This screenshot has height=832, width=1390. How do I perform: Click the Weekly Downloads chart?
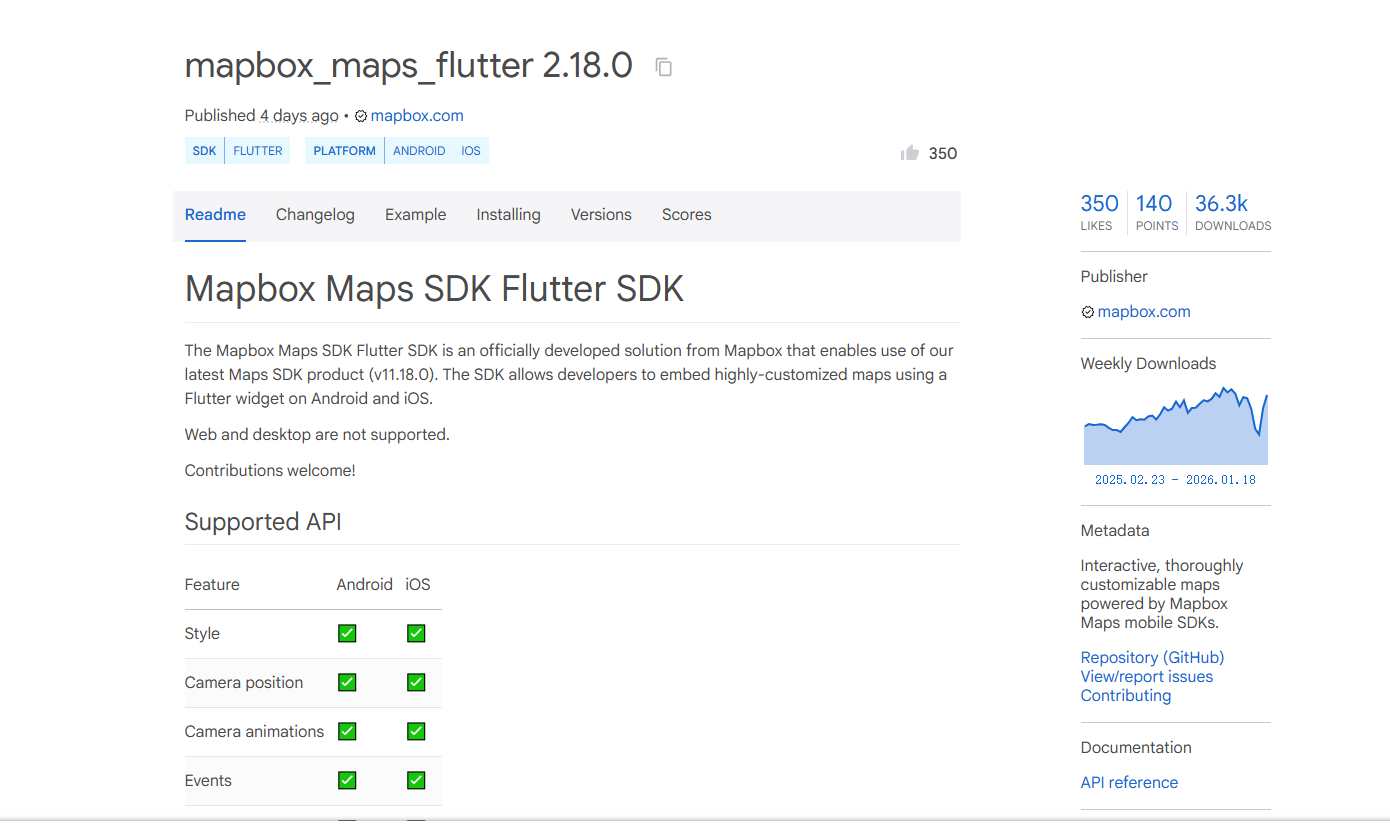pyautogui.click(x=1175, y=427)
